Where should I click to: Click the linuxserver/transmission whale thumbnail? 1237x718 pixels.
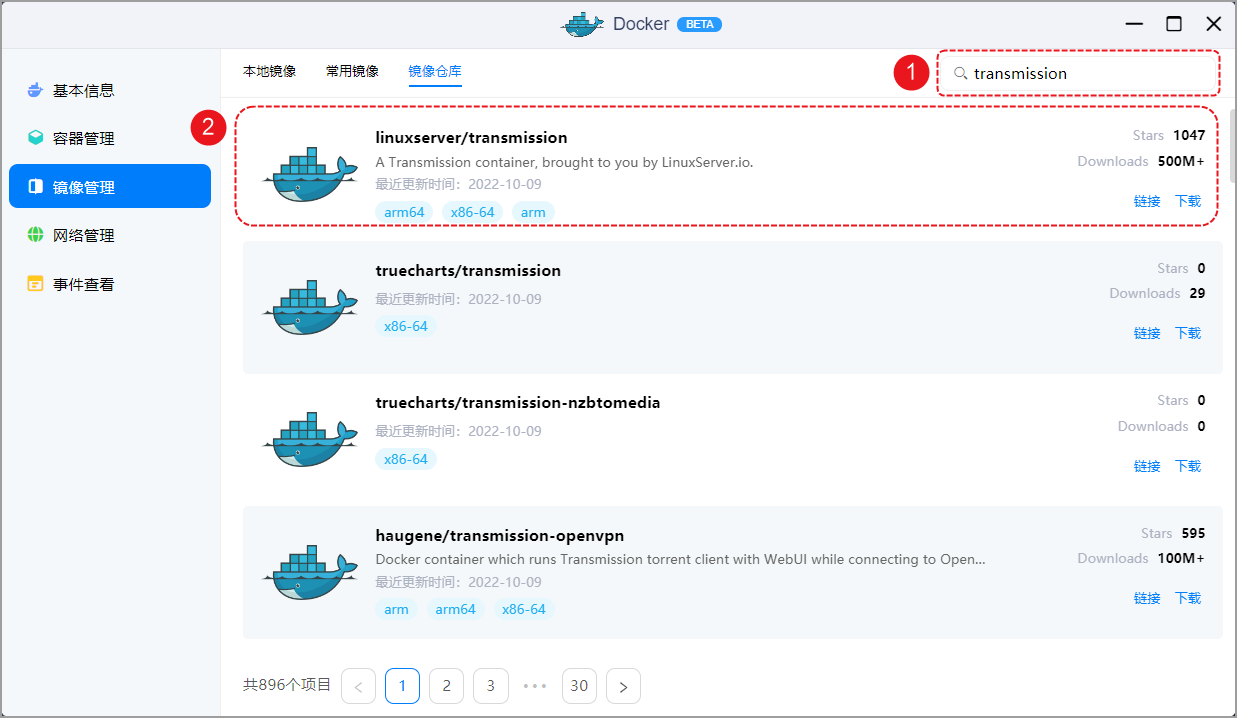(310, 172)
